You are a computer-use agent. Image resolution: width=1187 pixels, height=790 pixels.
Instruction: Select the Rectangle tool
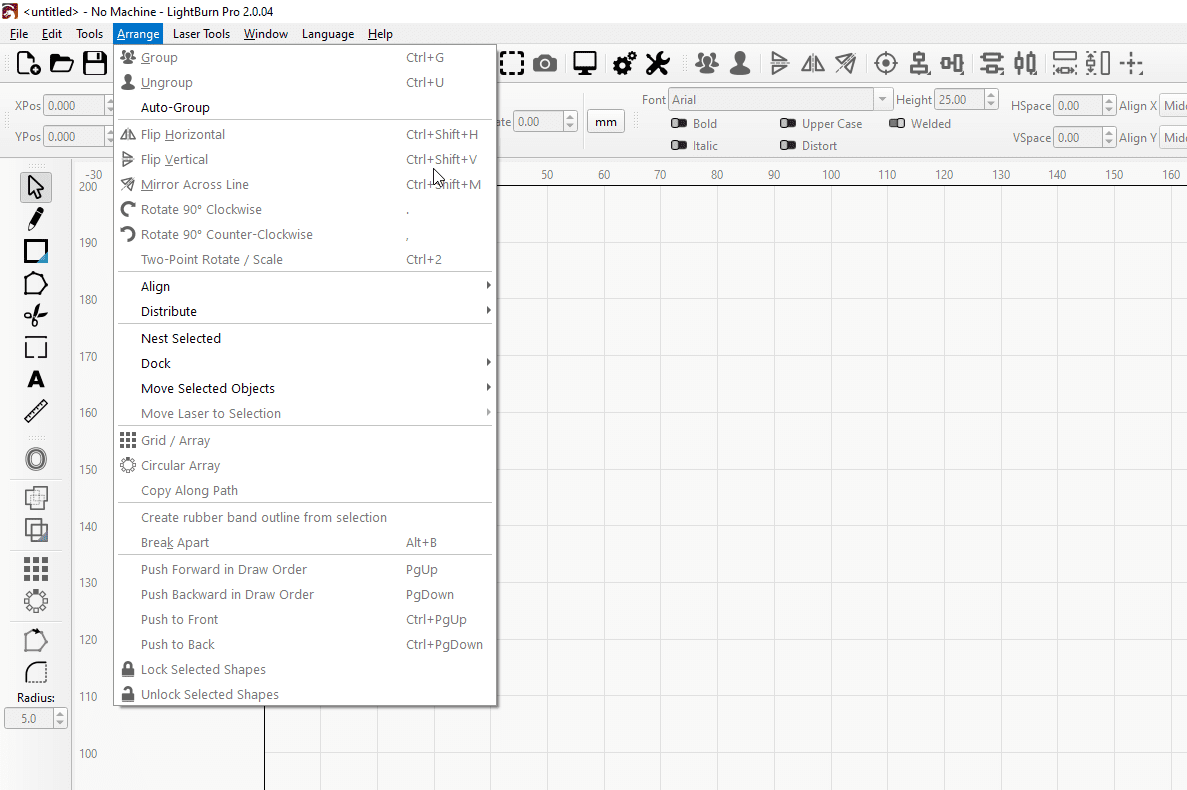36,251
